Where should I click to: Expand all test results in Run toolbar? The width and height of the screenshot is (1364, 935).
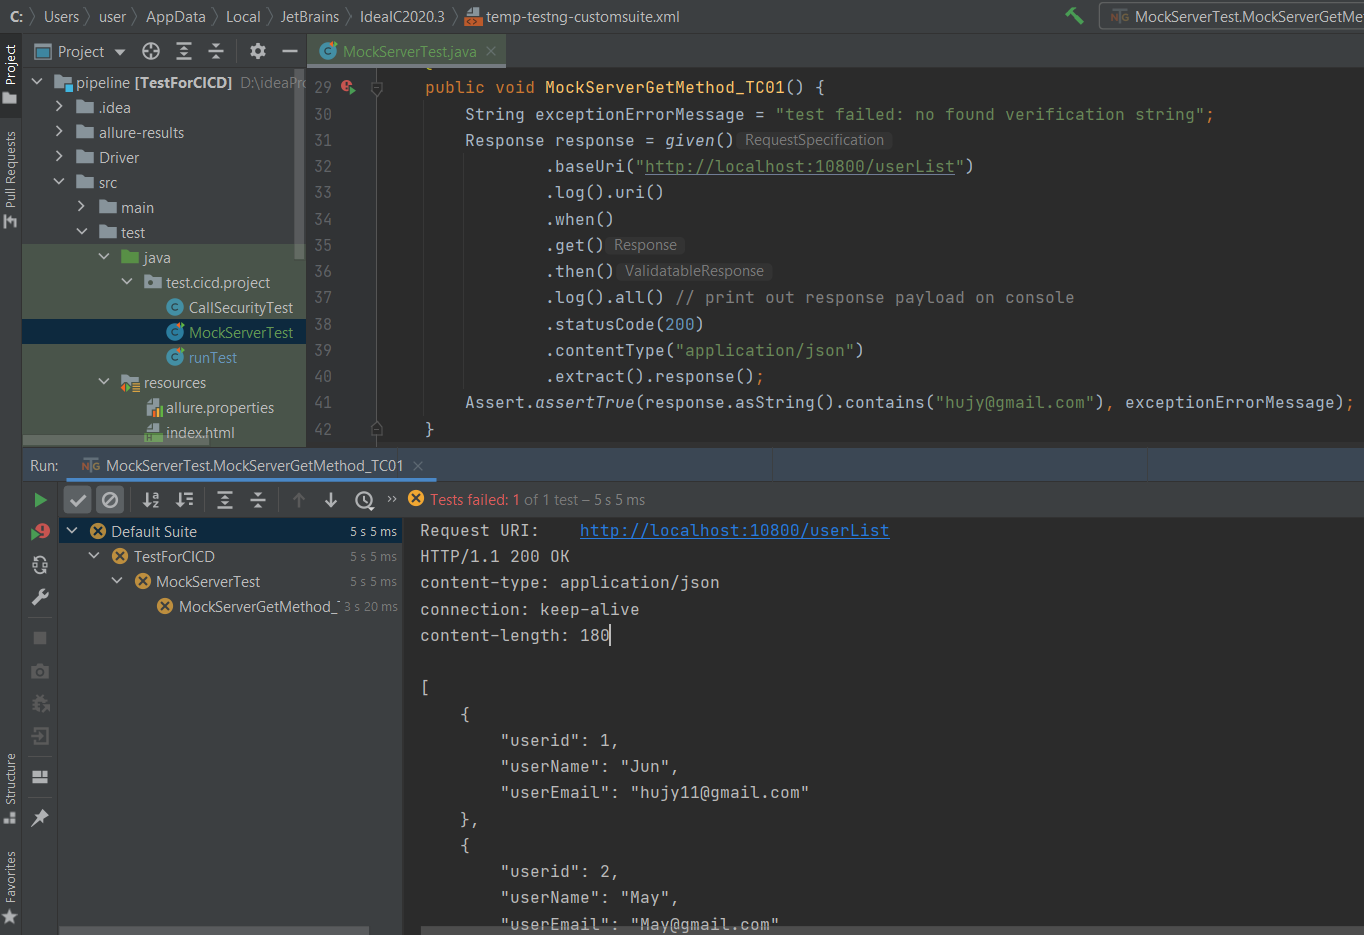pyautogui.click(x=225, y=500)
